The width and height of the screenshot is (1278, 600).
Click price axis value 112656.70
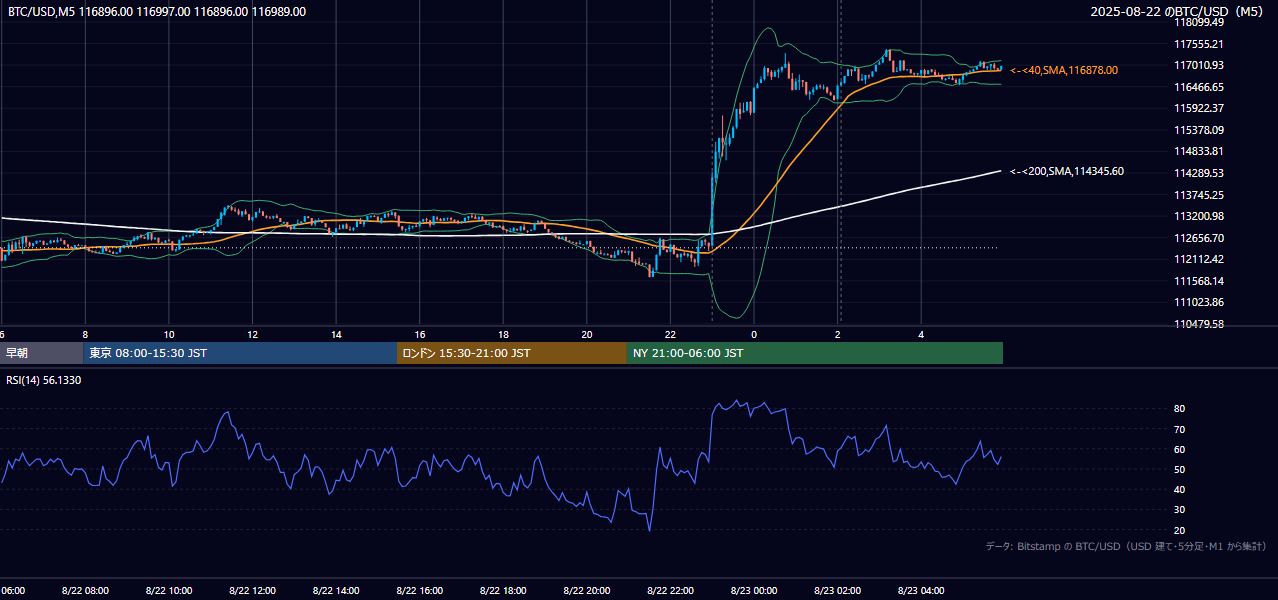pos(1199,238)
